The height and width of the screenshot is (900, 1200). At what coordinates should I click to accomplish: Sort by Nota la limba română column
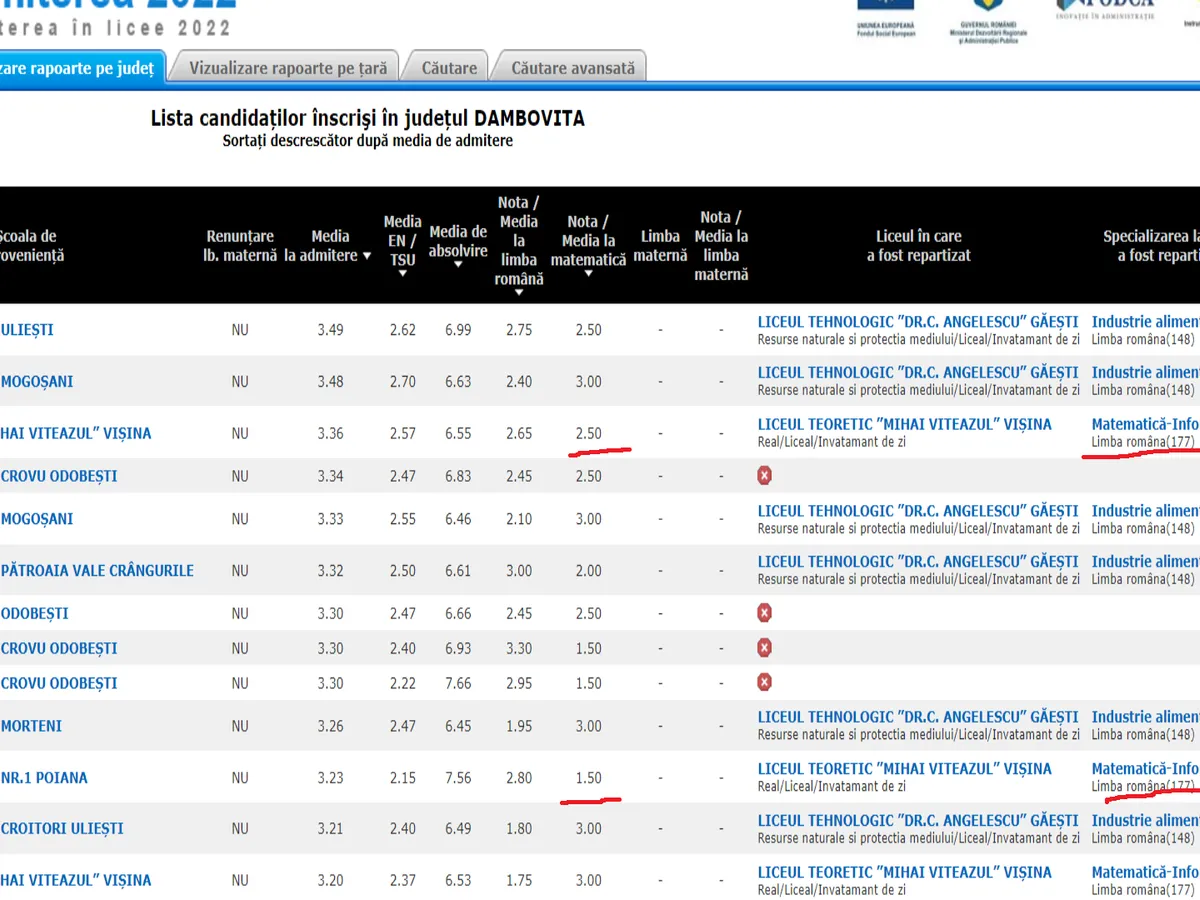coord(518,293)
